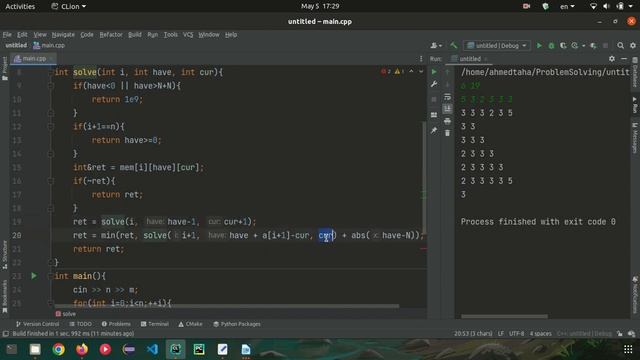
Task: Open Search Everywhere magnifier icon
Action: [620, 46]
